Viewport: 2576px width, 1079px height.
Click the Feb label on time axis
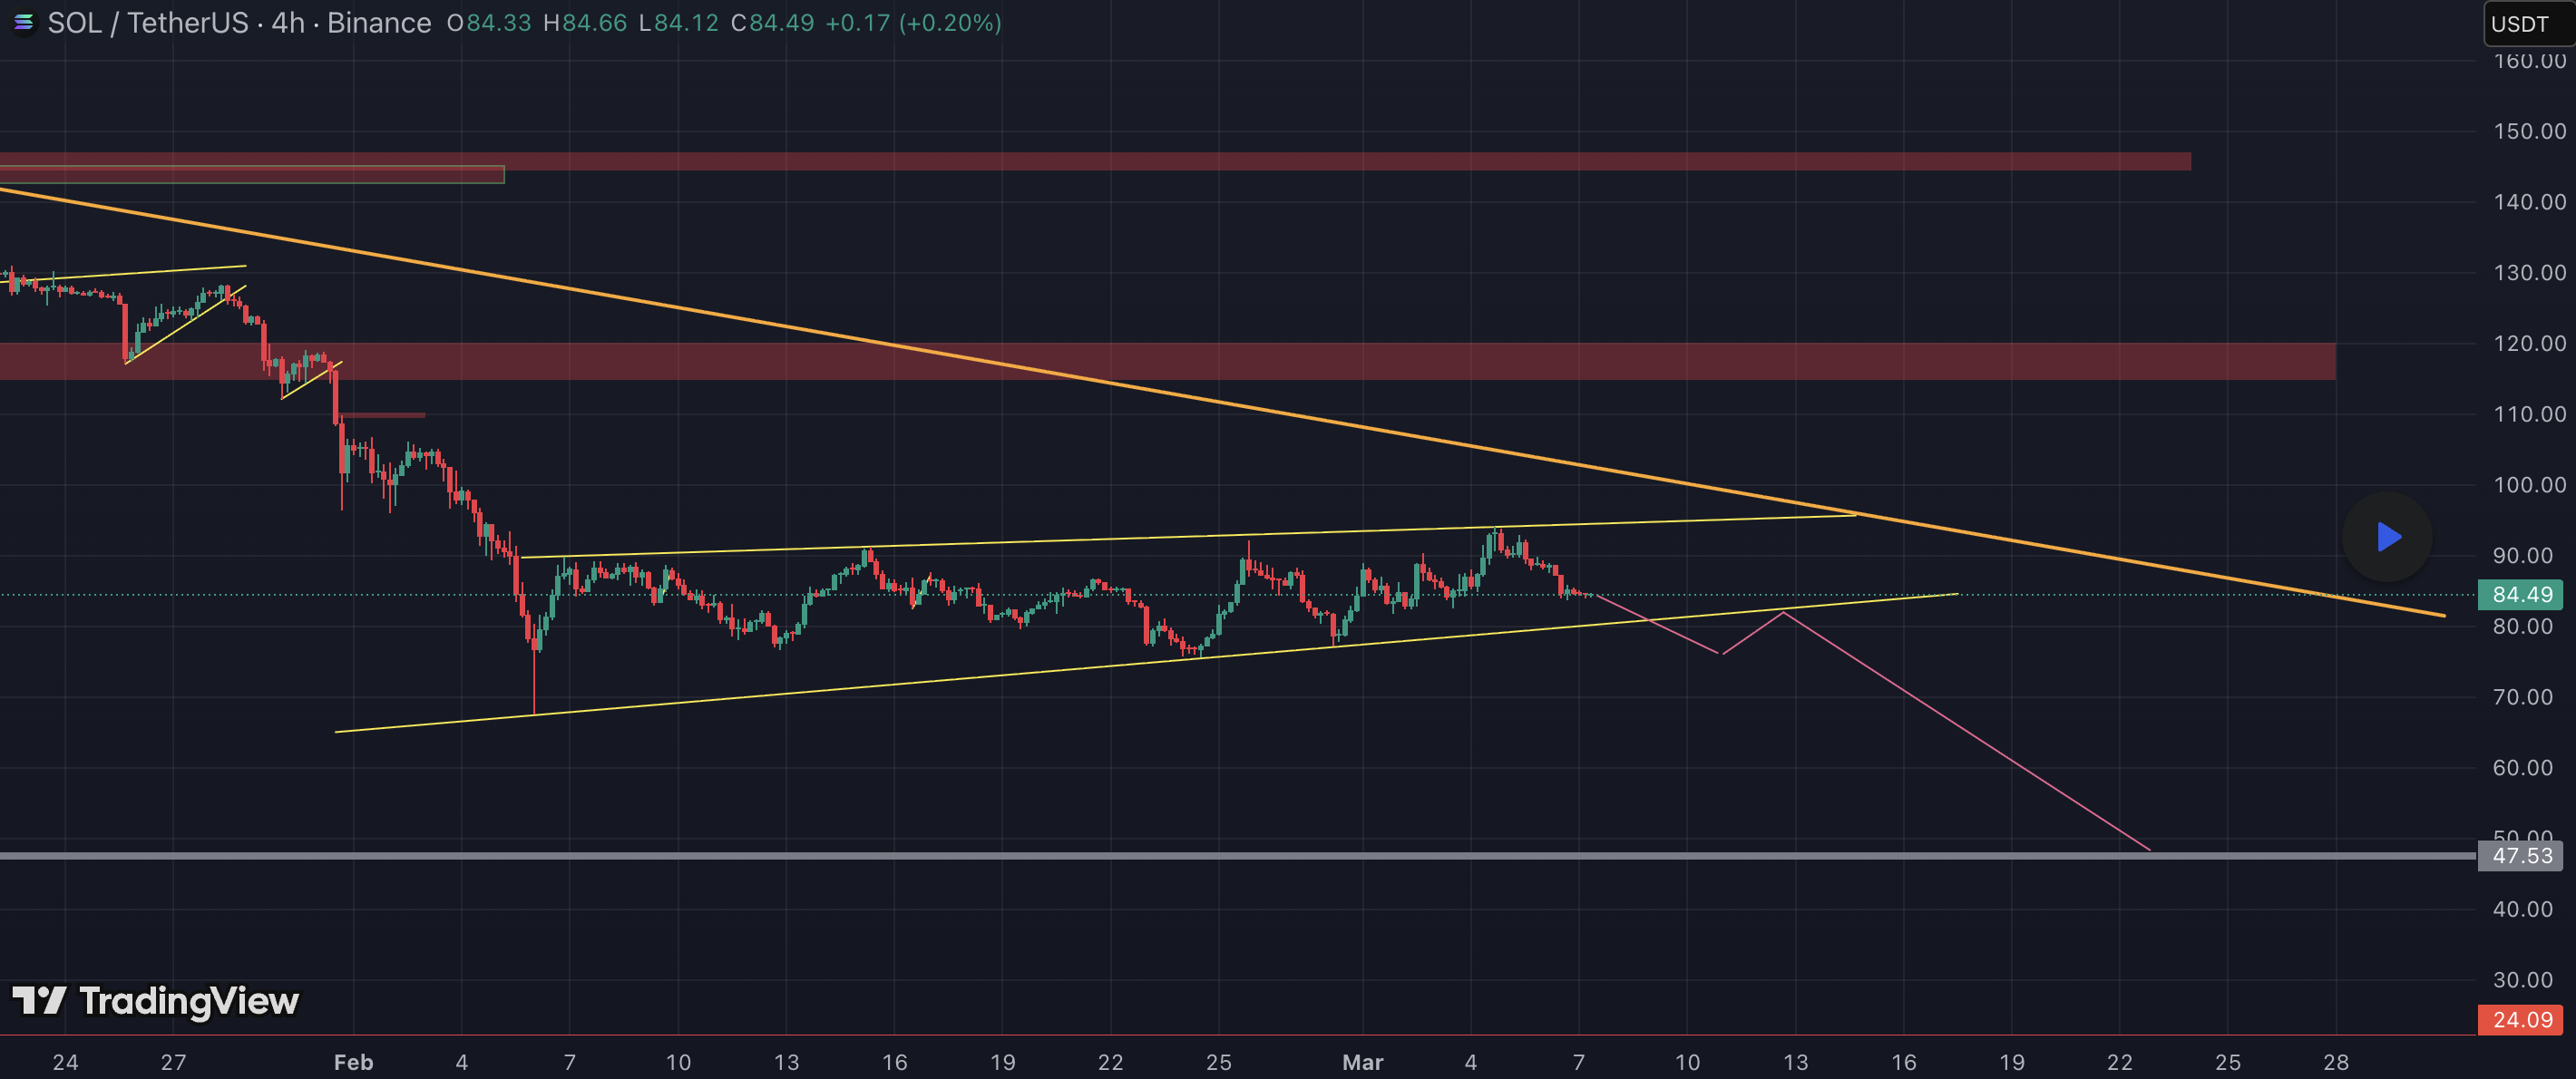pos(353,1062)
